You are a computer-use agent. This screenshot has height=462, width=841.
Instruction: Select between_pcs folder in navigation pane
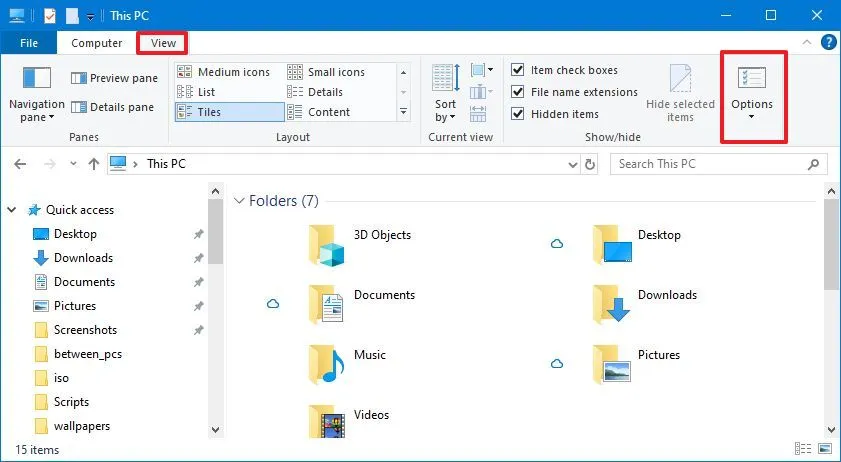point(87,354)
